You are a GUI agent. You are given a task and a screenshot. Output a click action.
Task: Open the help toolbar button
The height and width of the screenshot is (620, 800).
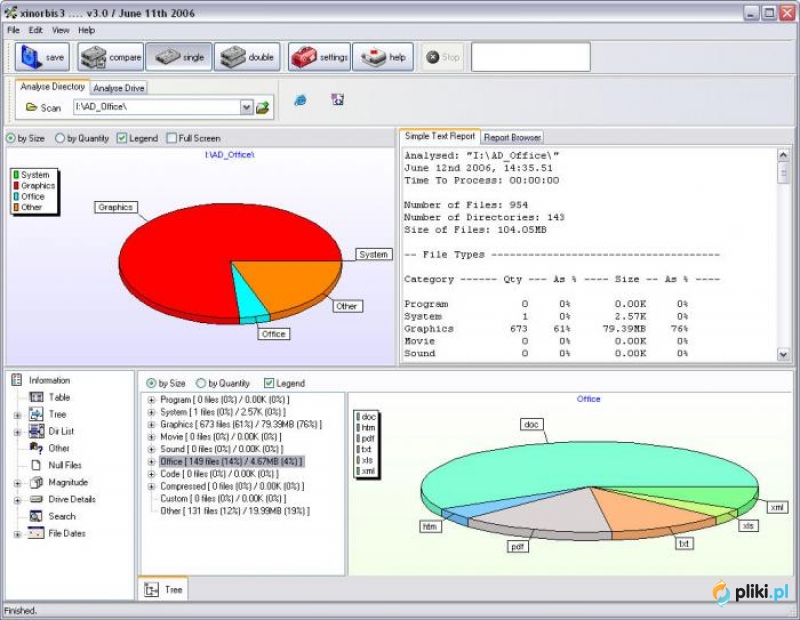click(x=383, y=57)
